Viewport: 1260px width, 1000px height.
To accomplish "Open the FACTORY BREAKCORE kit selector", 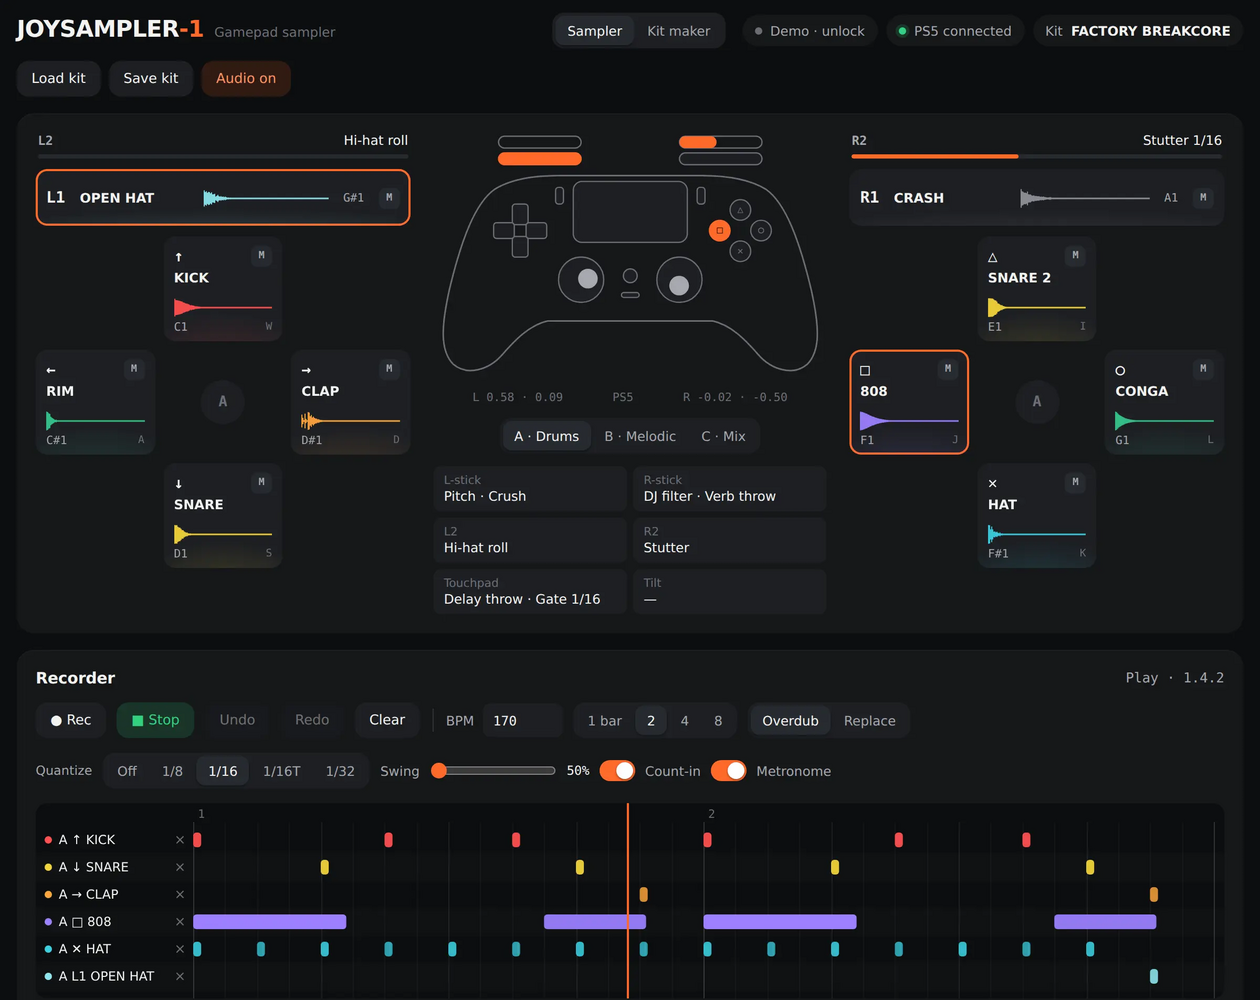I will [1138, 31].
